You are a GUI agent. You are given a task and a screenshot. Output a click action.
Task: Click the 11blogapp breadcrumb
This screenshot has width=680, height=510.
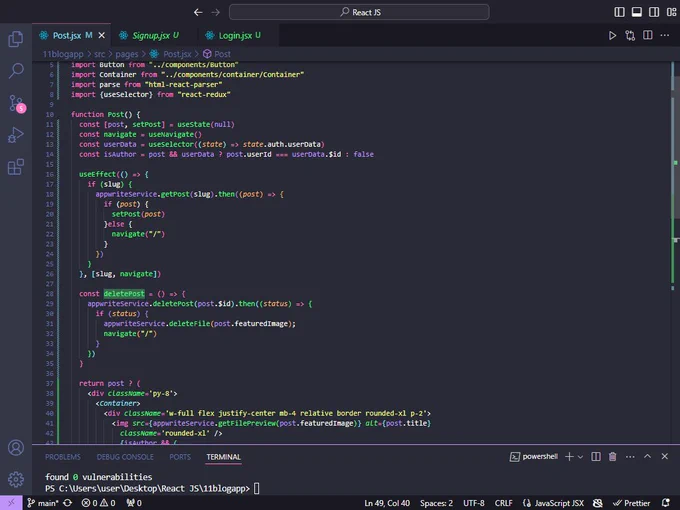[x=63, y=54]
